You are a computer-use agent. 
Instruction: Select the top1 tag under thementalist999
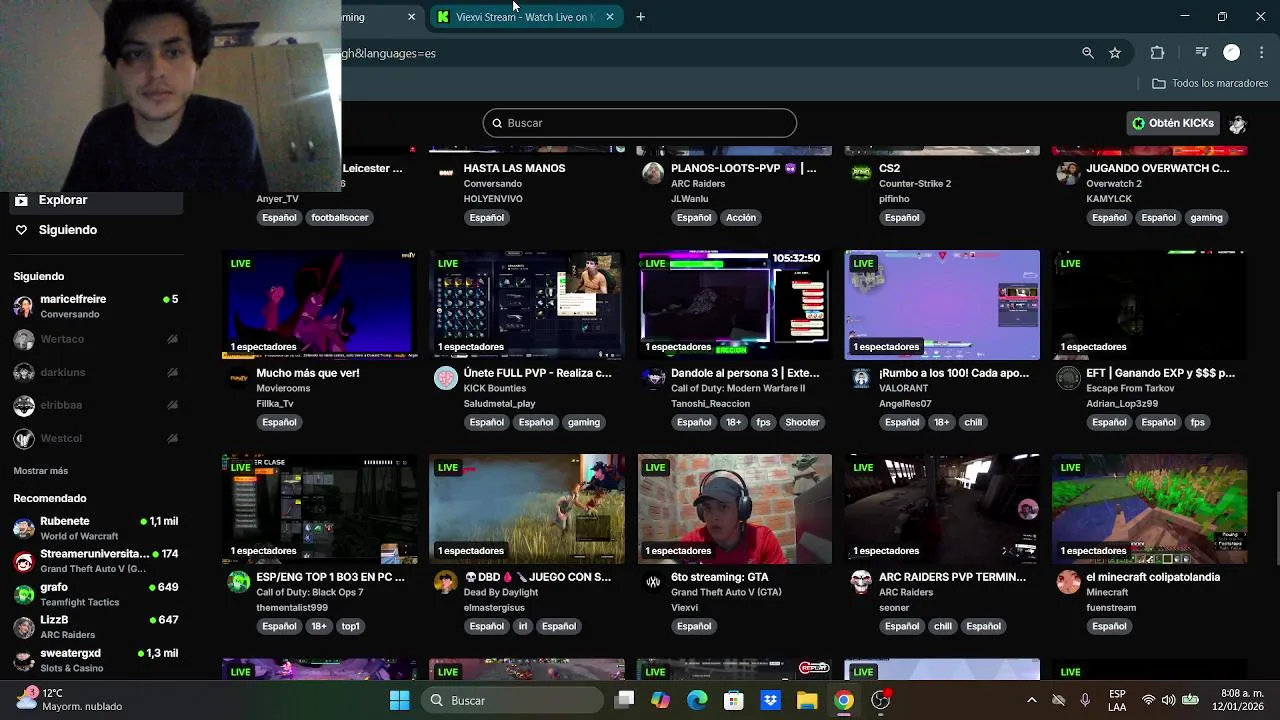tap(350, 627)
